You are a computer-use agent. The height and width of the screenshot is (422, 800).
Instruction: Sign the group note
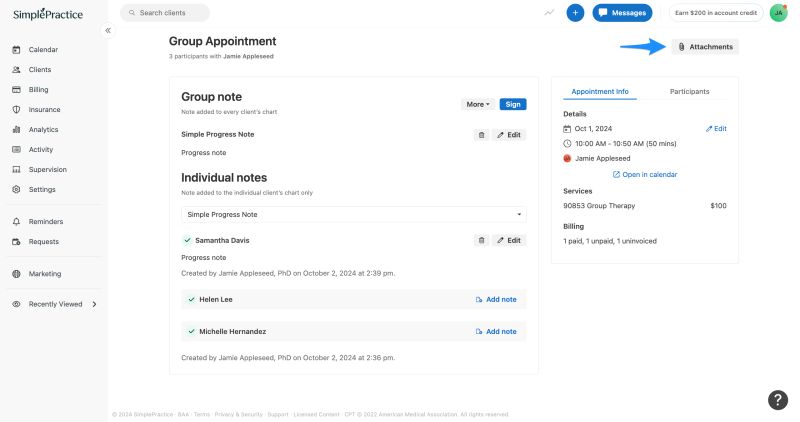tap(513, 104)
